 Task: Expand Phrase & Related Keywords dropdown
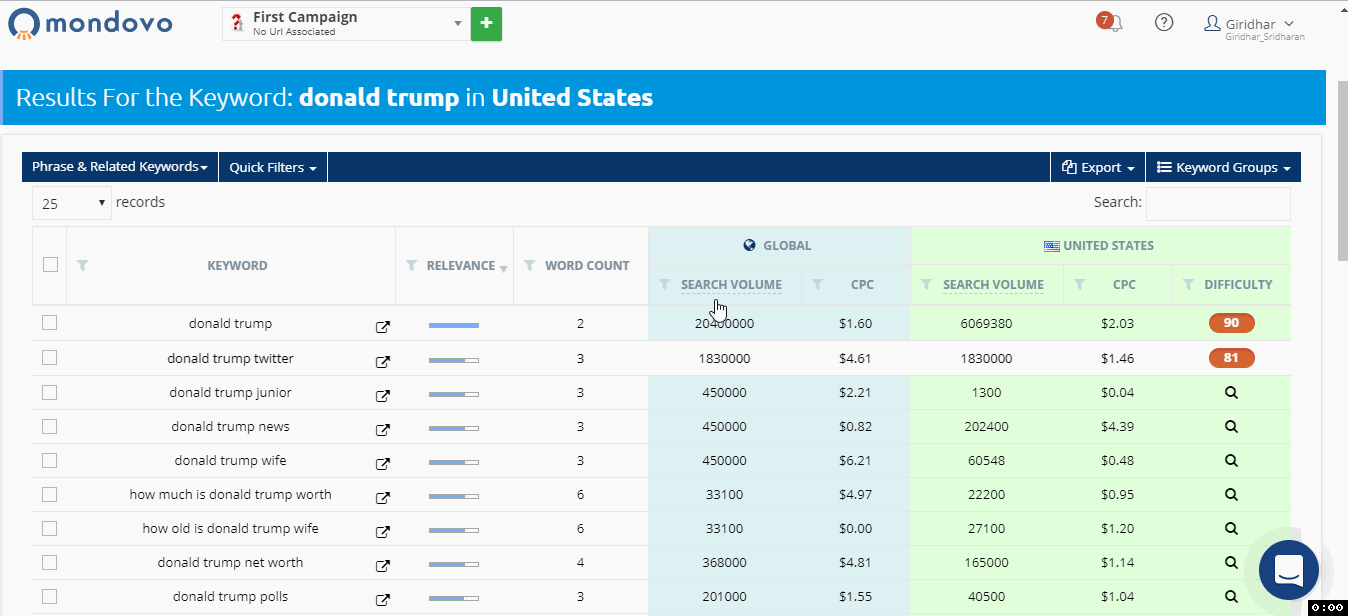(120, 167)
